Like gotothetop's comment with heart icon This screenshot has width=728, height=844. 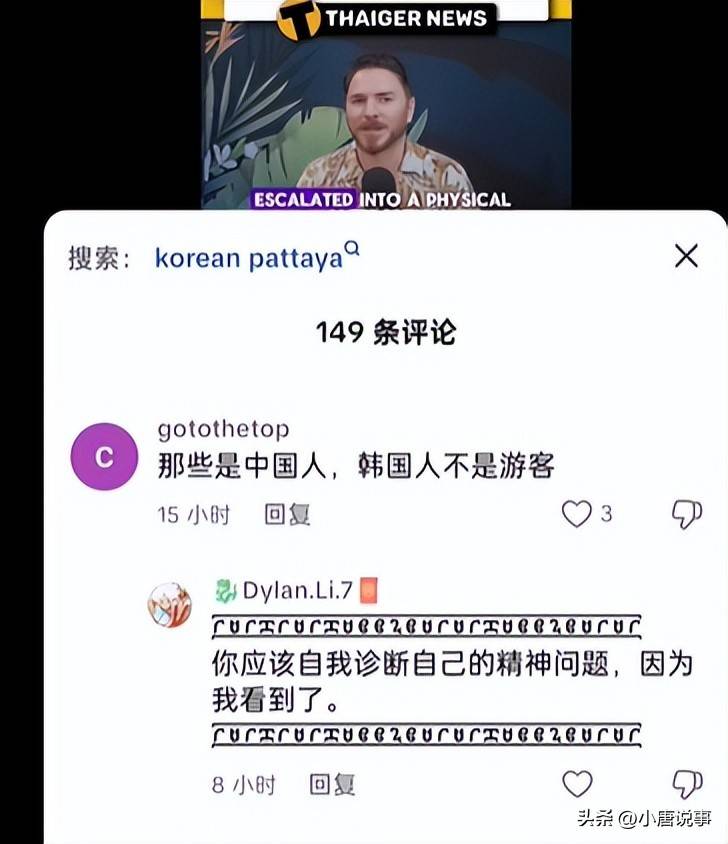tap(577, 514)
